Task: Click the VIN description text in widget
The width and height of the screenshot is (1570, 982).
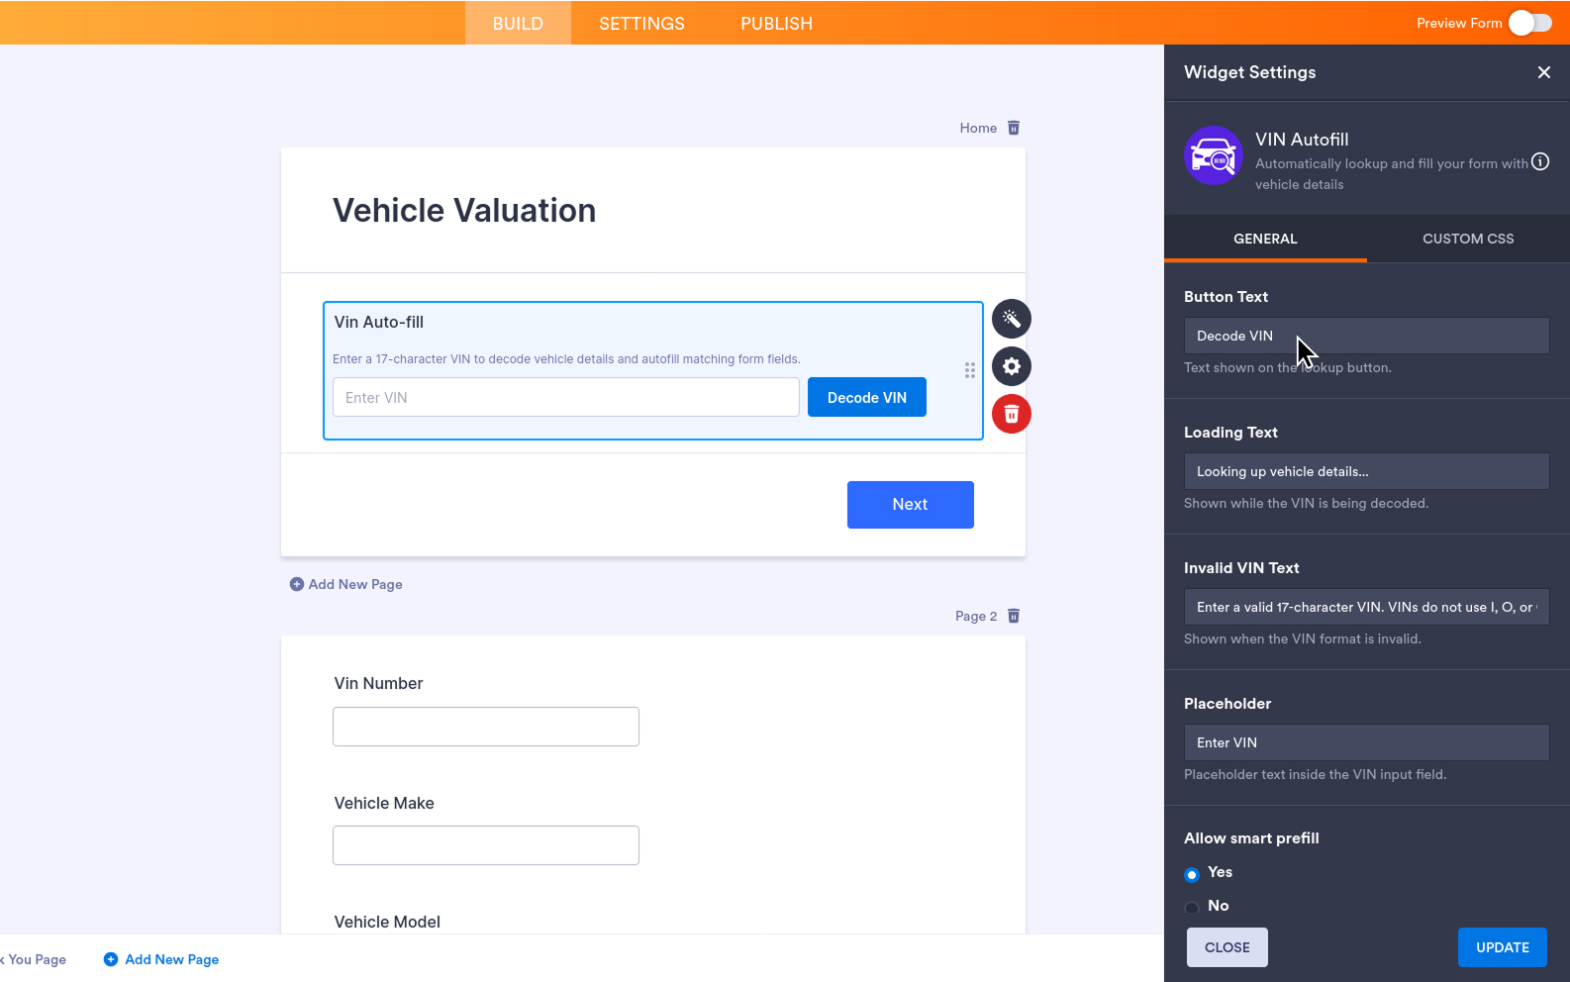Action: click(566, 359)
